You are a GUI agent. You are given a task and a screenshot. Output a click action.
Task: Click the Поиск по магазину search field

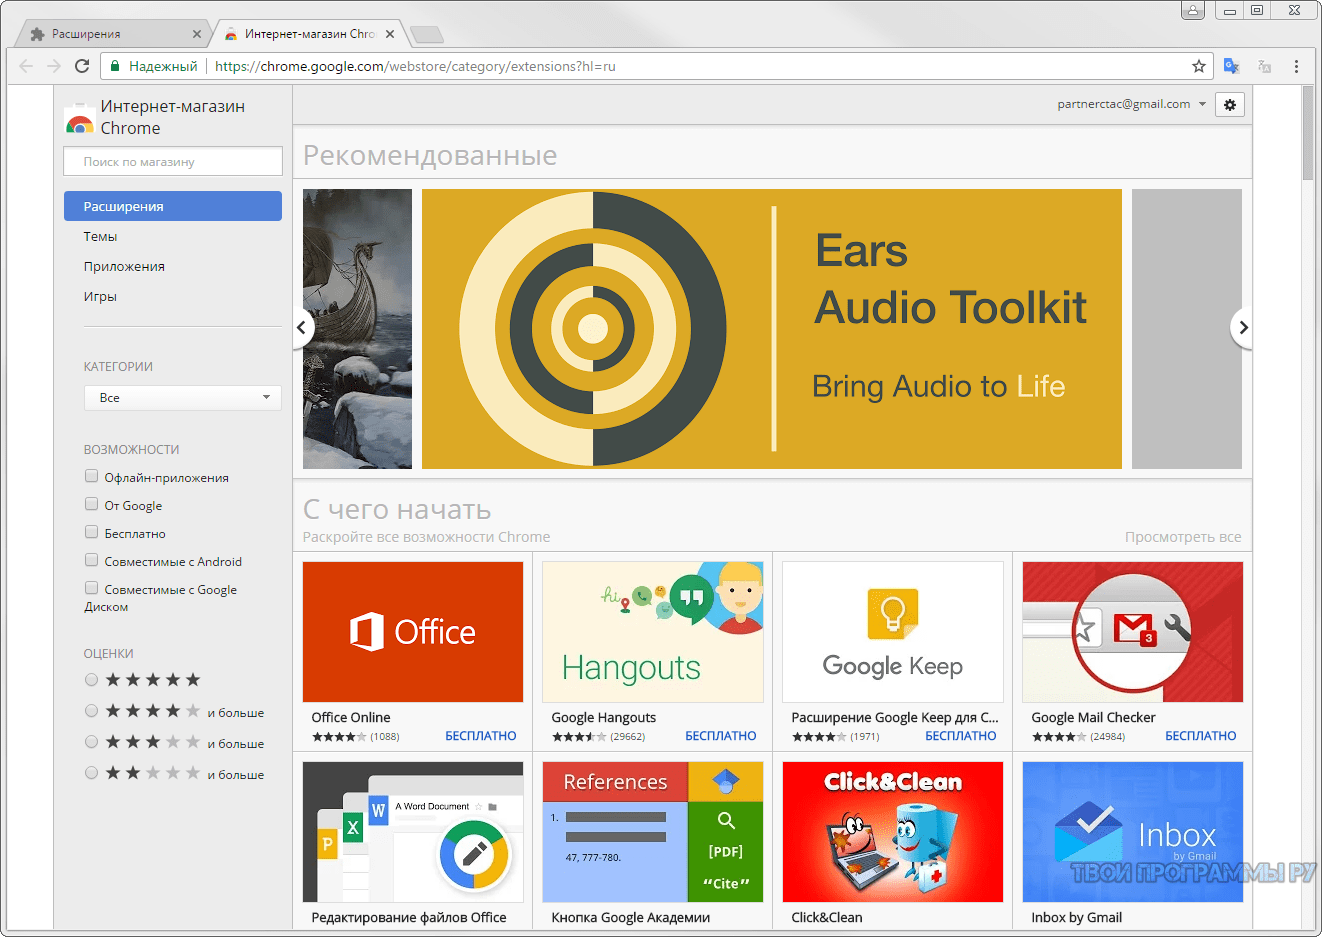(172, 161)
